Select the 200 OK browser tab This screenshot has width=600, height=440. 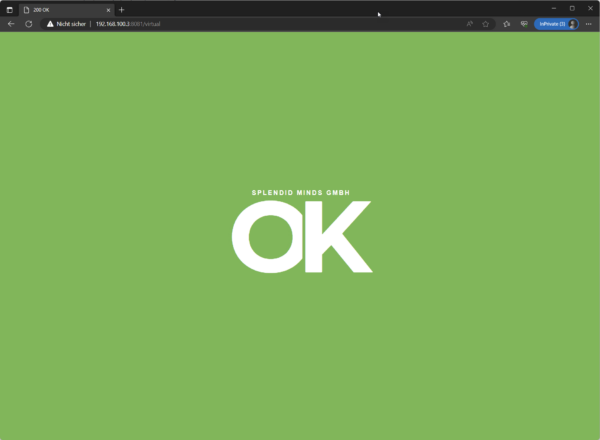[x=67, y=10]
